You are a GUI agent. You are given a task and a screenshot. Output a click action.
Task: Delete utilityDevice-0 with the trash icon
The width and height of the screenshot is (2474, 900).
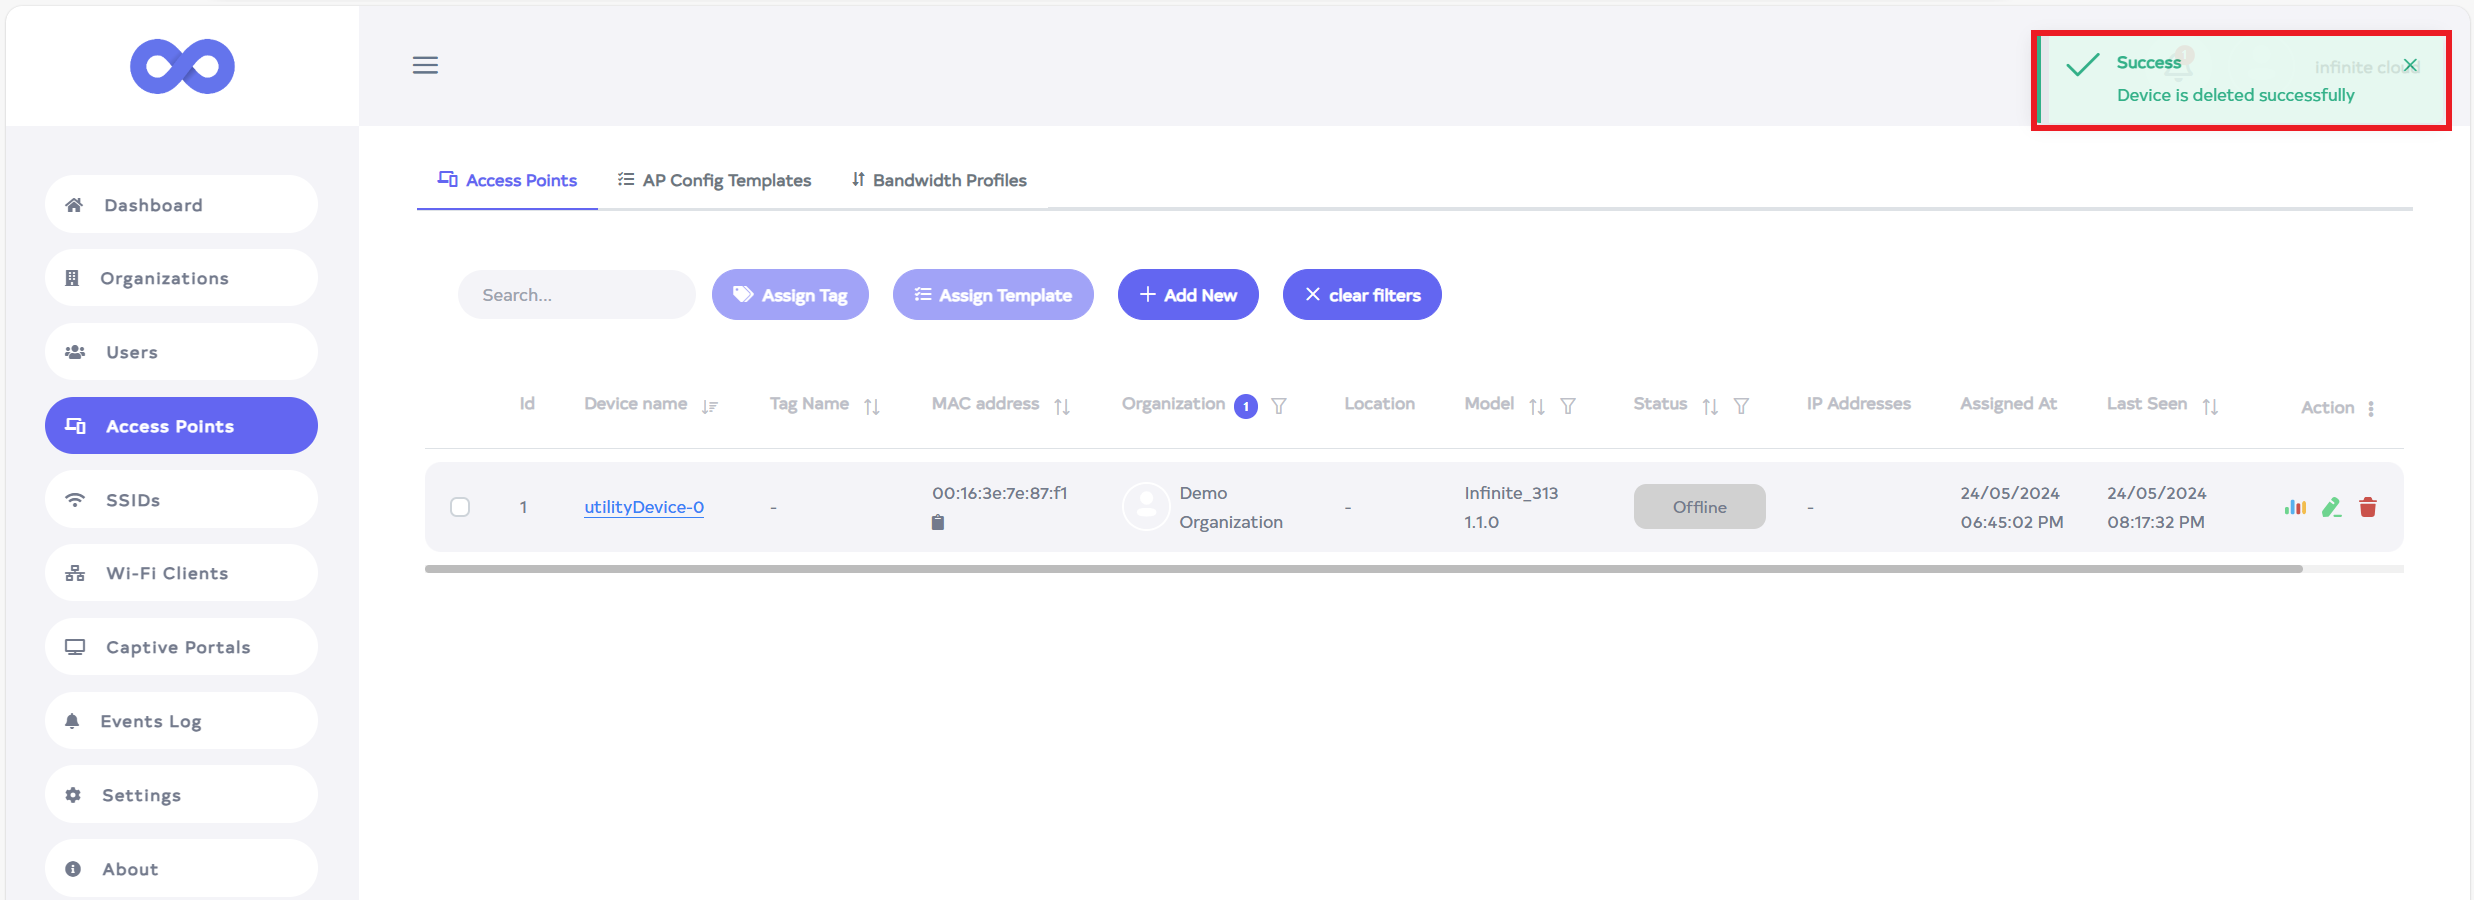pyautogui.click(x=2367, y=507)
